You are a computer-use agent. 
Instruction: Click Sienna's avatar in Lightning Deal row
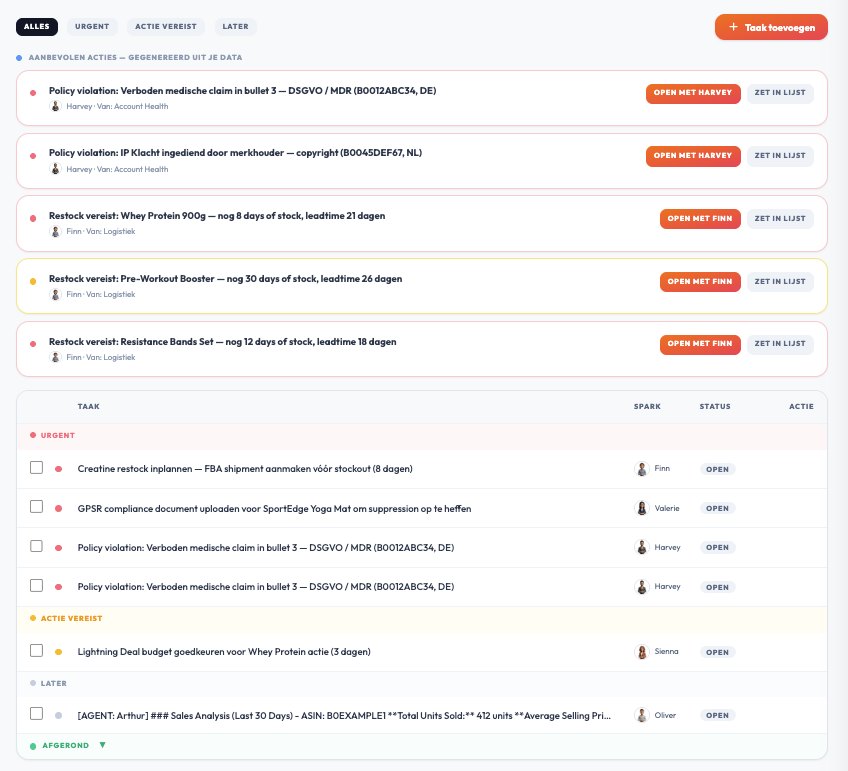tap(642, 651)
